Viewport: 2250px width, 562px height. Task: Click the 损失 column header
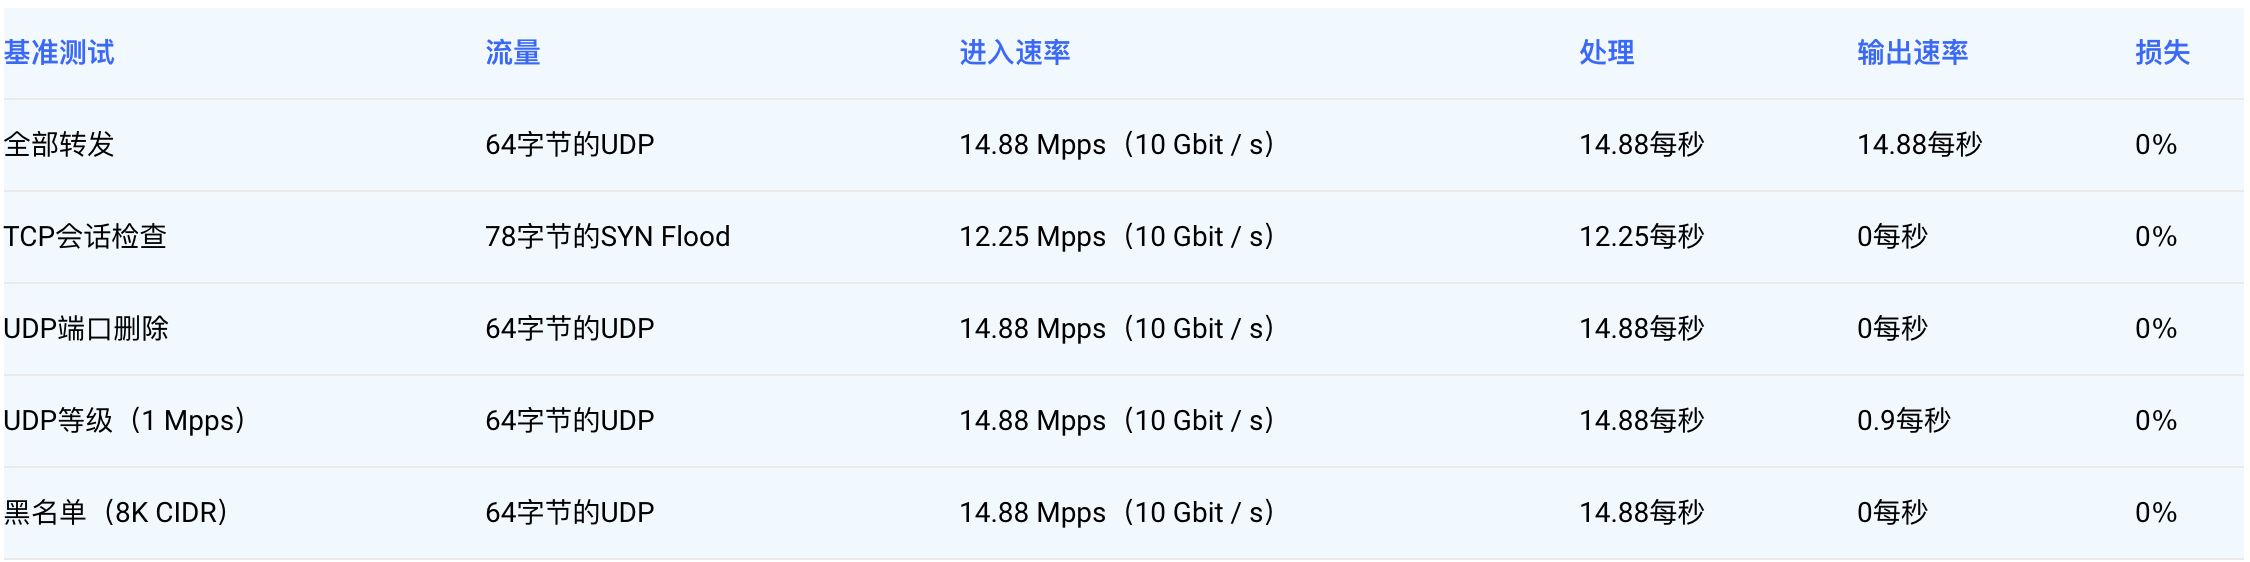[x=2162, y=52]
